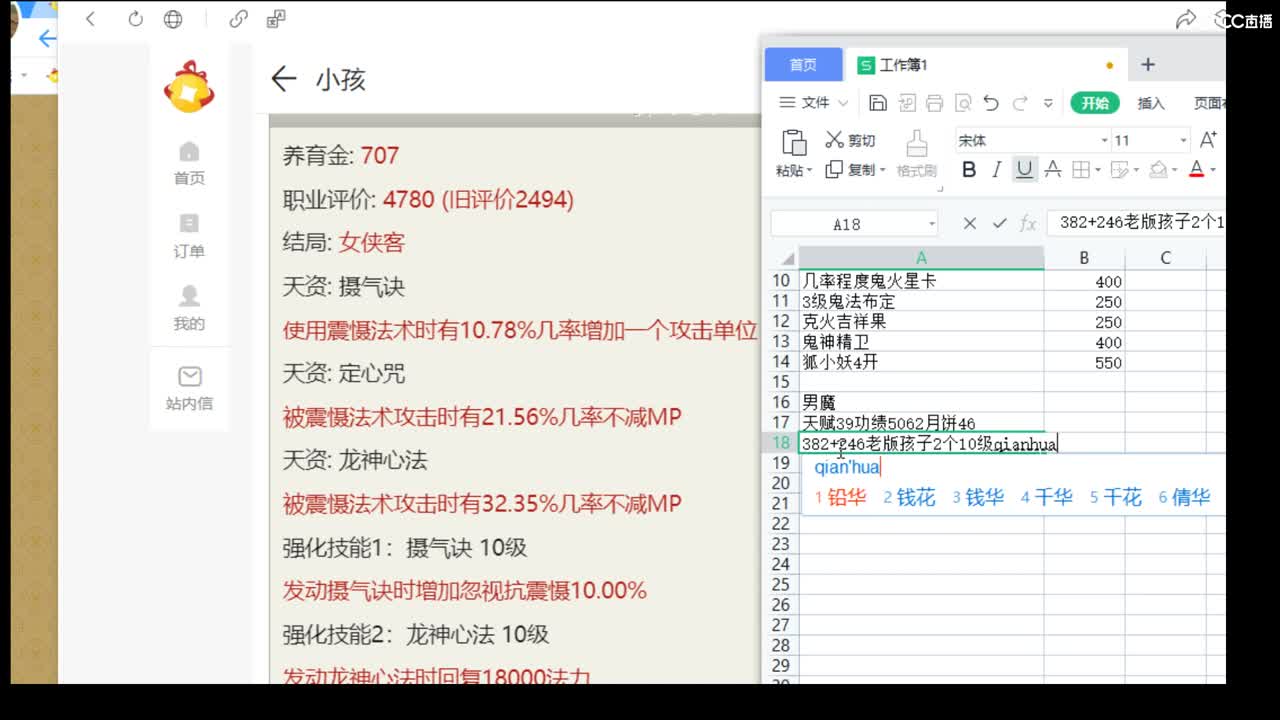Screen dimensions: 1280x720
Task: Open 我的 in the site sidebar
Action: pos(189,308)
